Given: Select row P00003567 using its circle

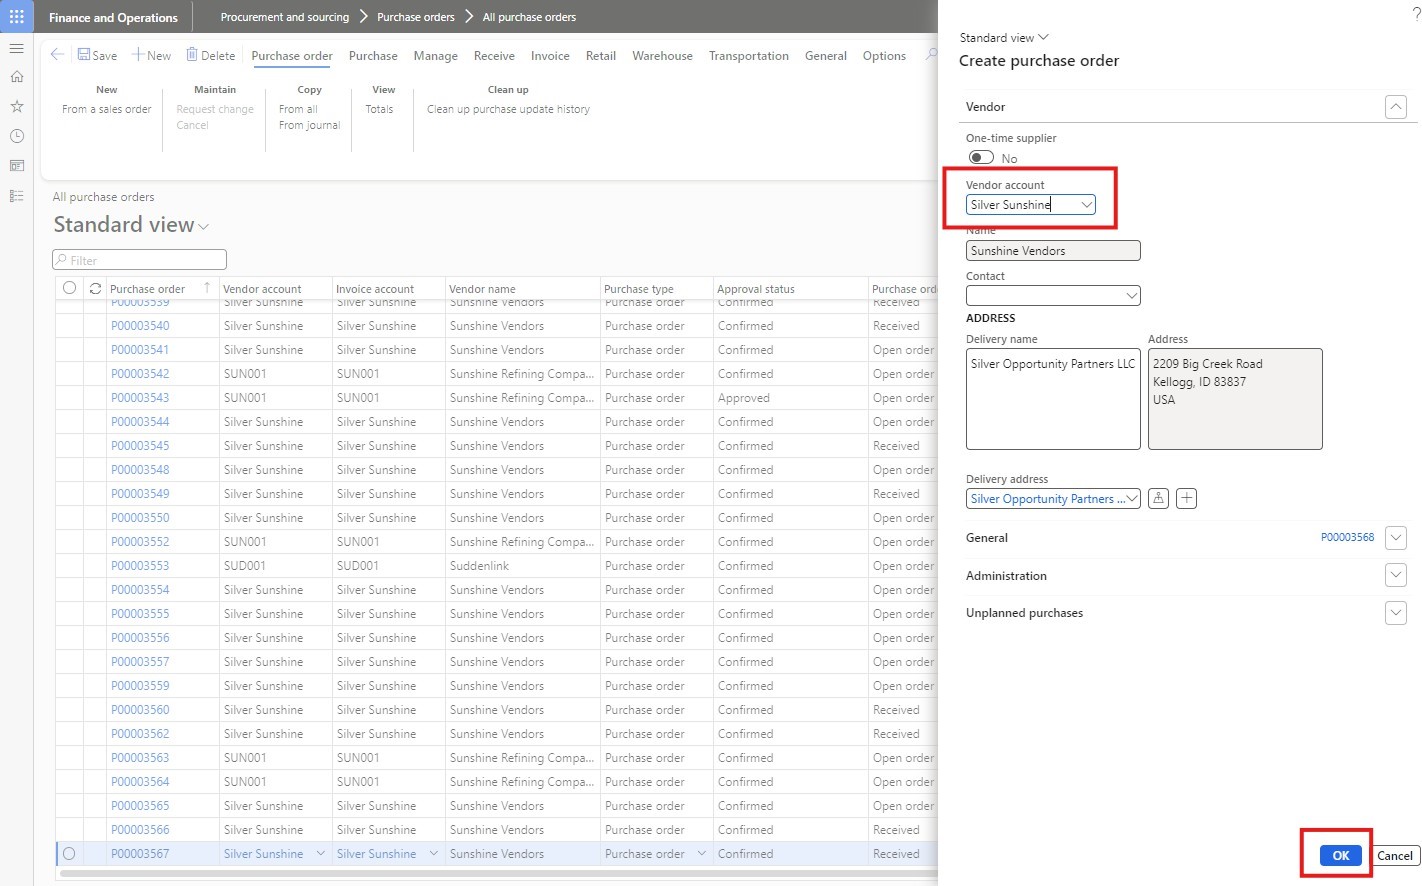Looking at the screenshot, I should [69, 854].
